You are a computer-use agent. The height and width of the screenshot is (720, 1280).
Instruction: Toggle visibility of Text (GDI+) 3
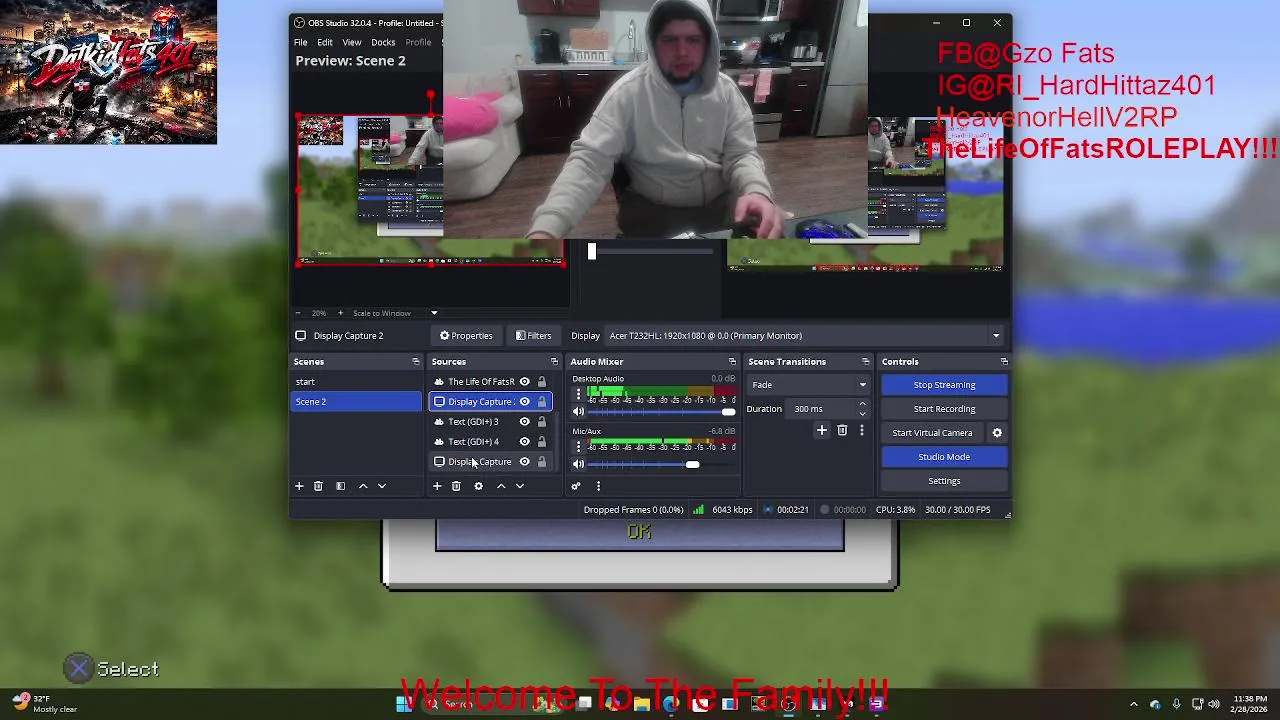pos(524,422)
